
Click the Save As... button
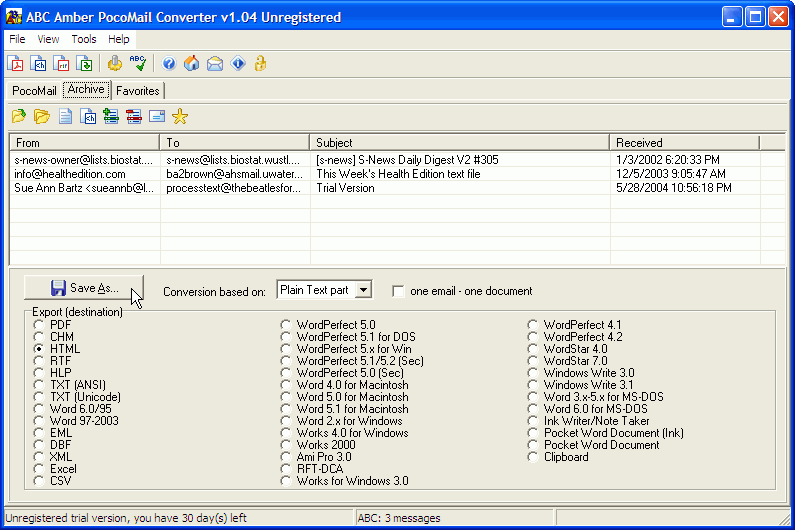click(84, 288)
